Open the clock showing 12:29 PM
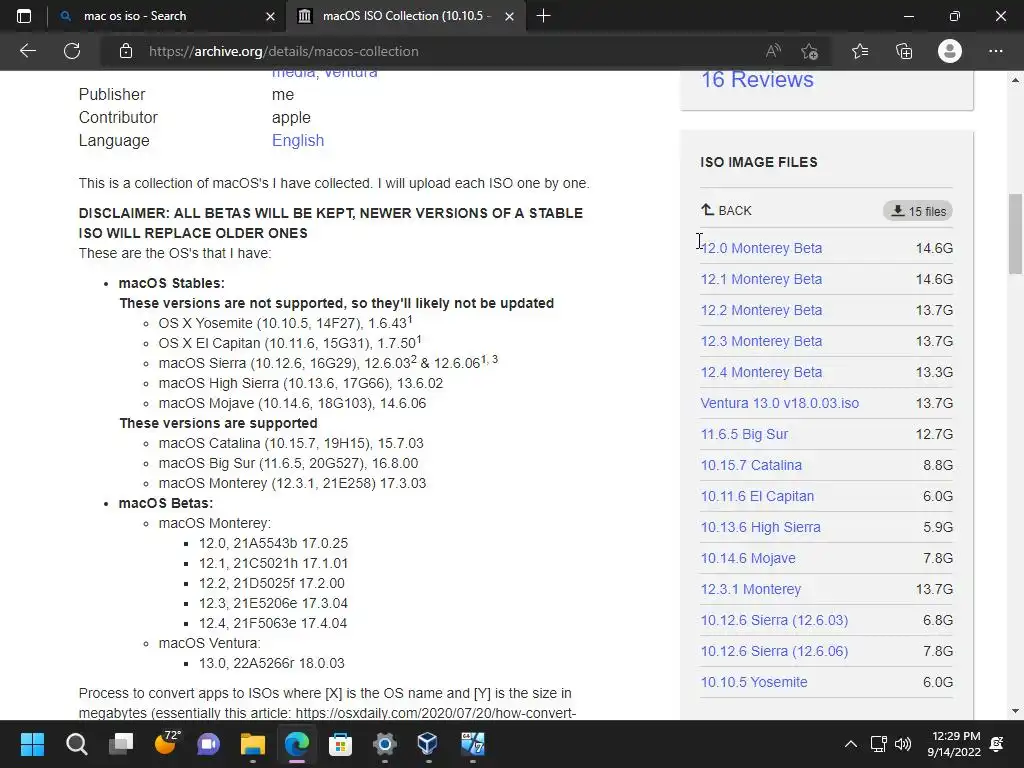1024x768 pixels. 954,744
